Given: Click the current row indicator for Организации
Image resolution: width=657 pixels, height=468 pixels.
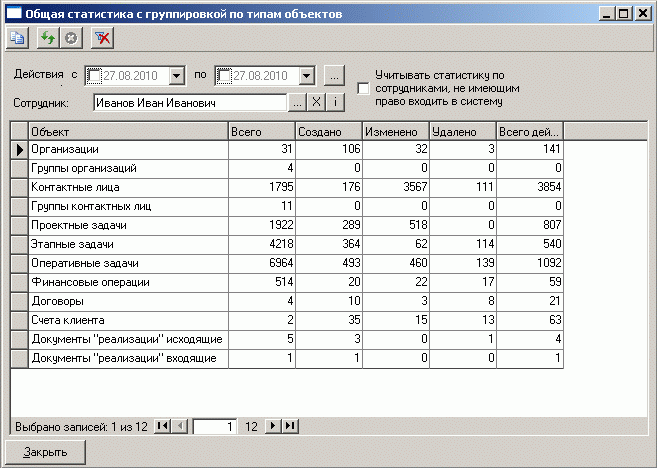Looking at the screenshot, I should coord(19,150).
